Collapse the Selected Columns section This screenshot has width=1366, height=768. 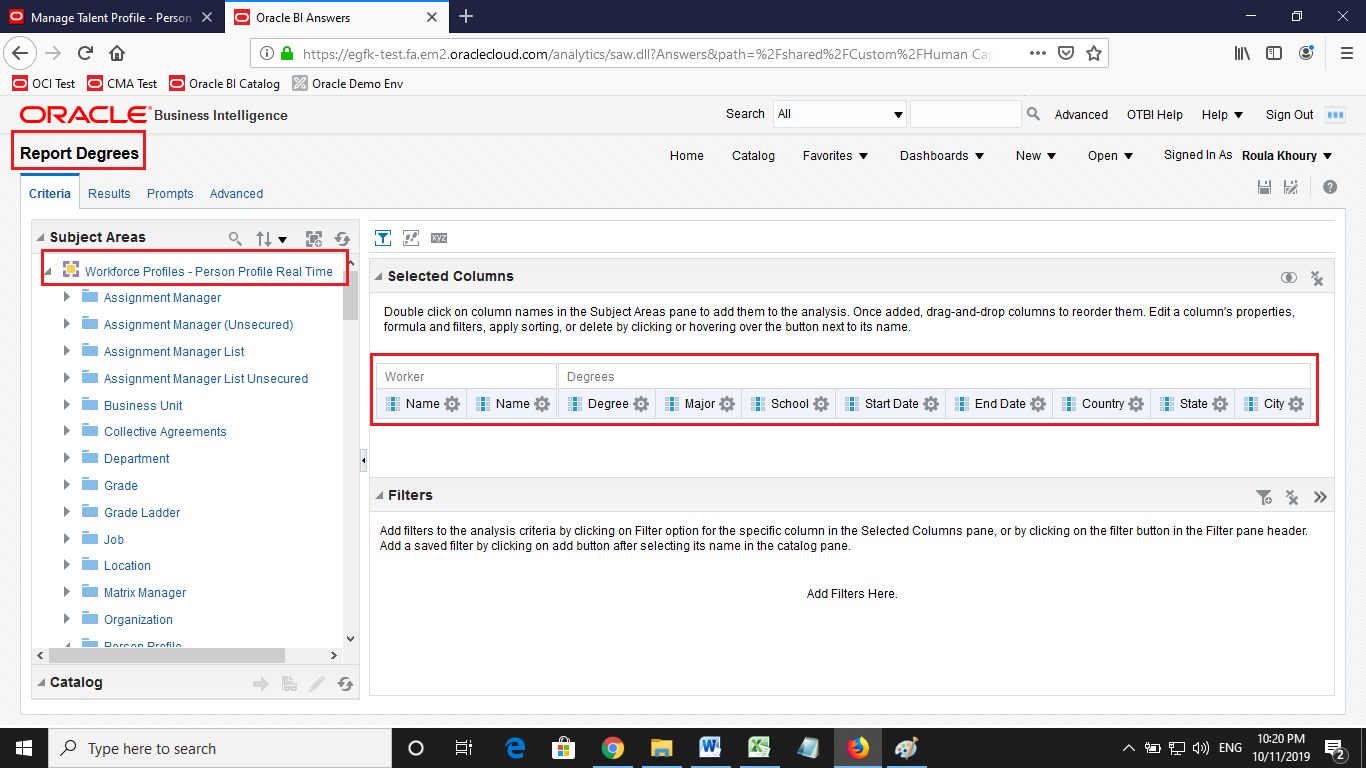(x=378, y=276)
